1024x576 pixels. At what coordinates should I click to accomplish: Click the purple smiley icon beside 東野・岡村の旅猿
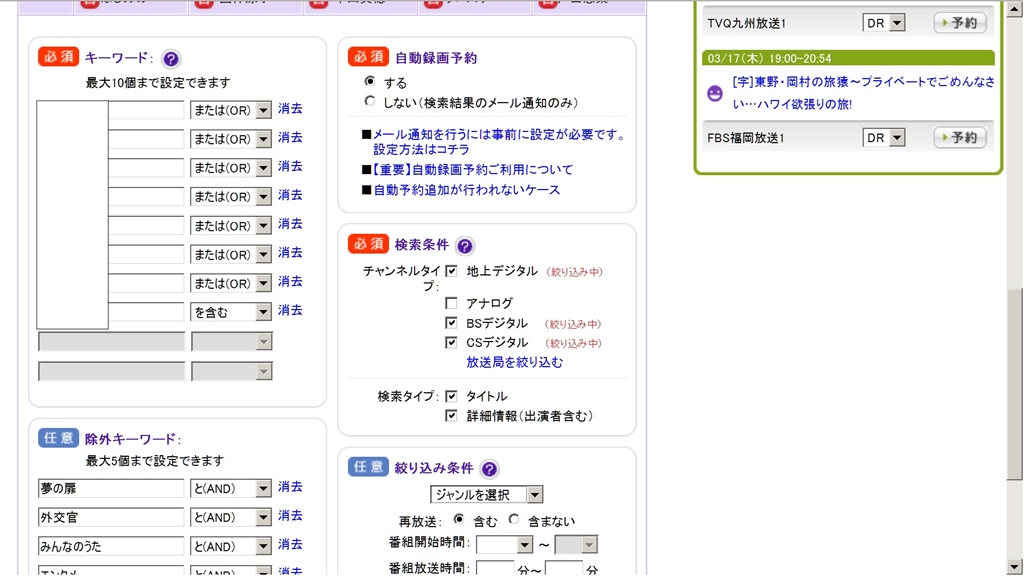[x=715, y=93]
